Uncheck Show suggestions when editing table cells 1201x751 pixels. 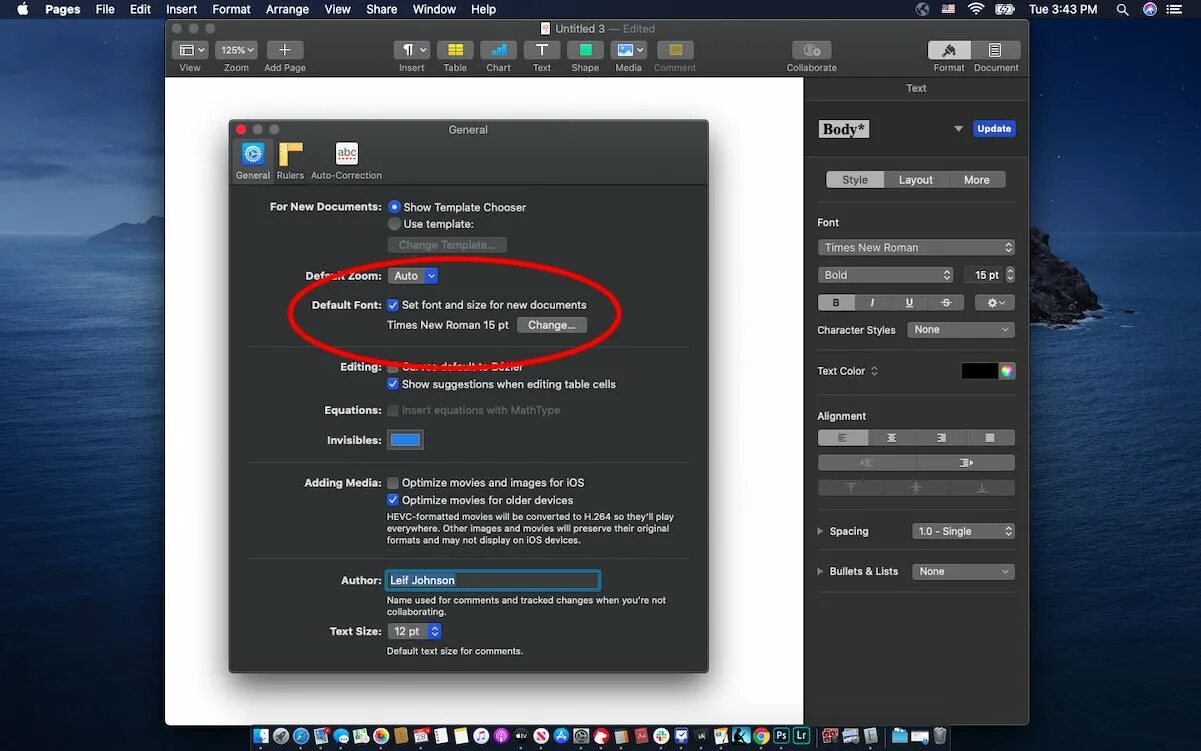pos(393,384)
